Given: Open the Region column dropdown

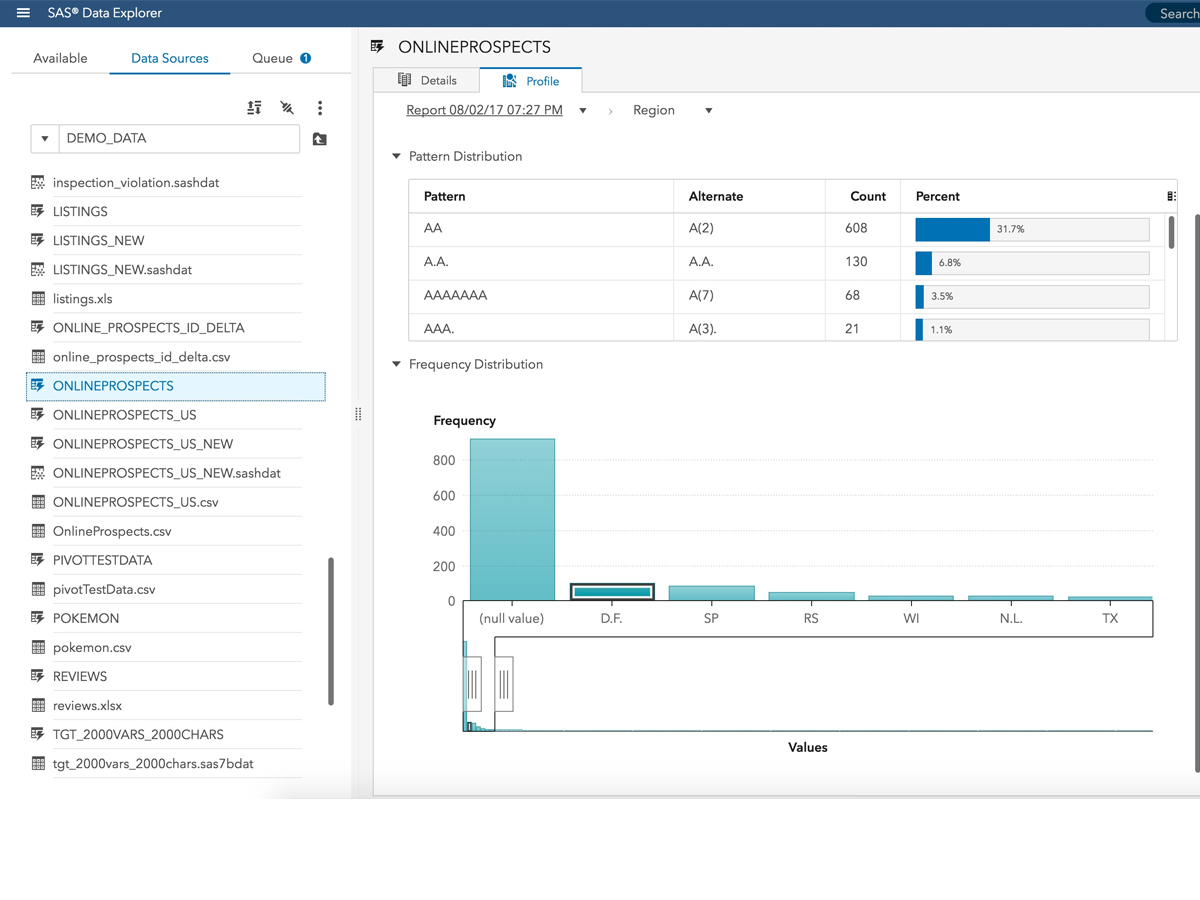Looking at the screenshot, I should tap(708, 111).
